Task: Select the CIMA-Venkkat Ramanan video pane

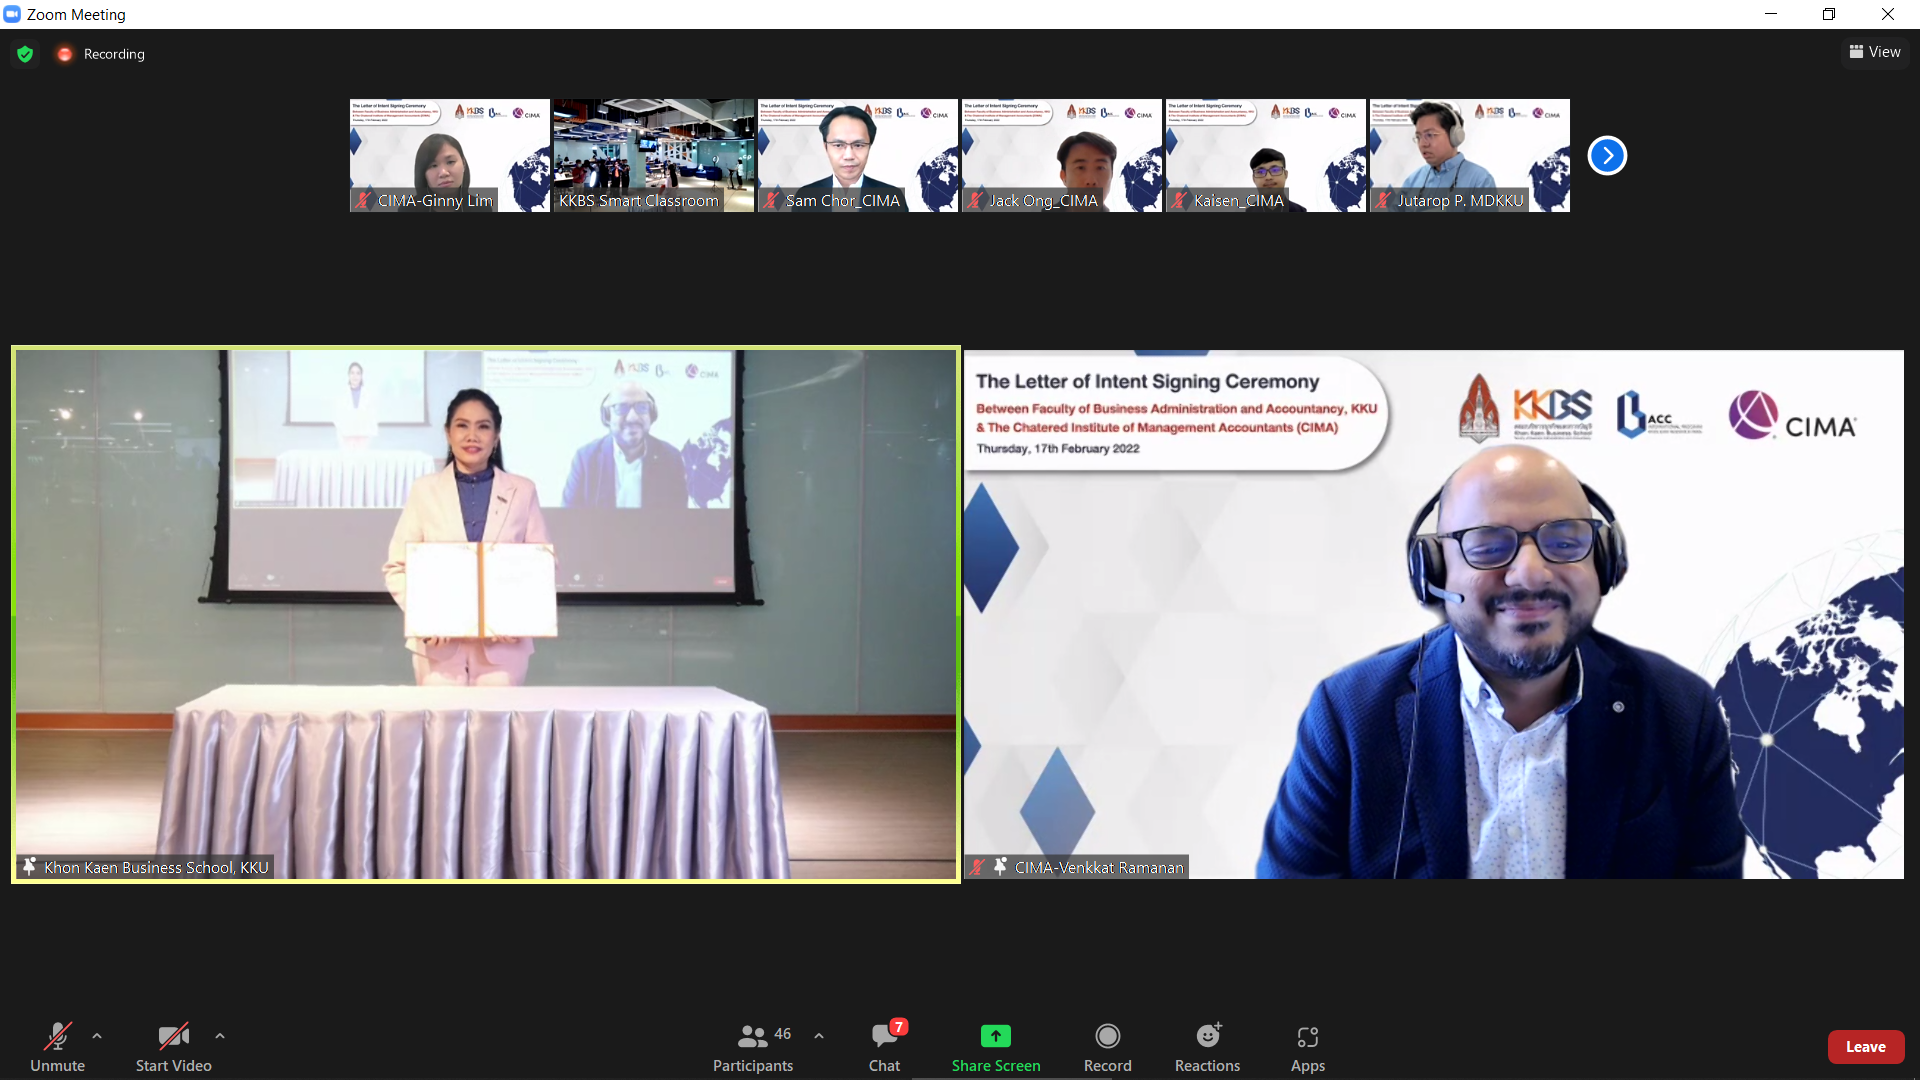Action: [x=1434, y=614]
